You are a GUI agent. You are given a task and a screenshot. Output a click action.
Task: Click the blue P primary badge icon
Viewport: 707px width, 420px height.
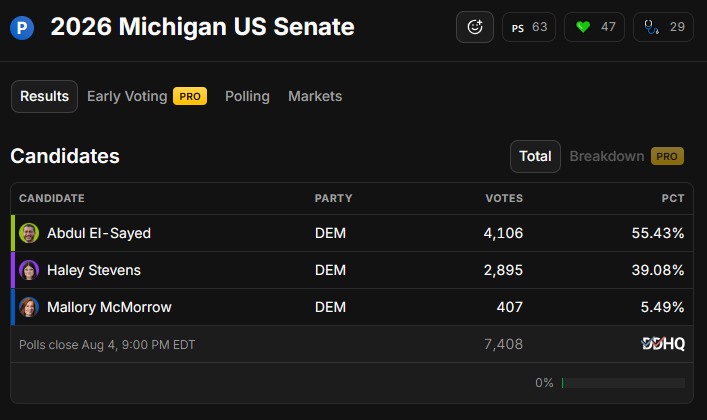[x=22, y=28]
